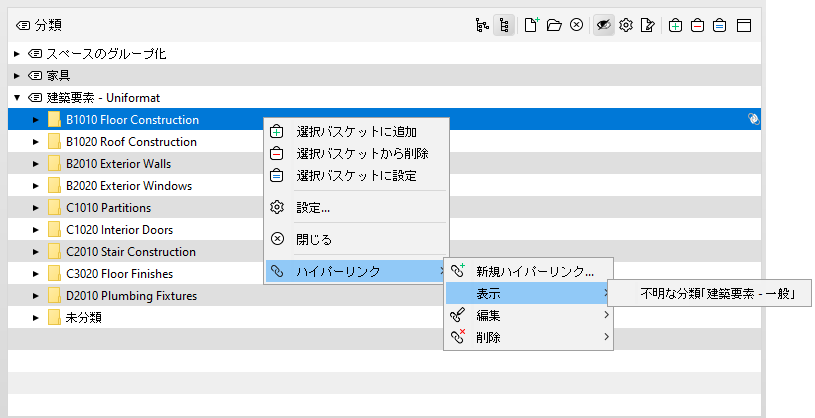Choose 選択バスケットから削除 menu entry
815x418 pixels.
coord(356,153)
